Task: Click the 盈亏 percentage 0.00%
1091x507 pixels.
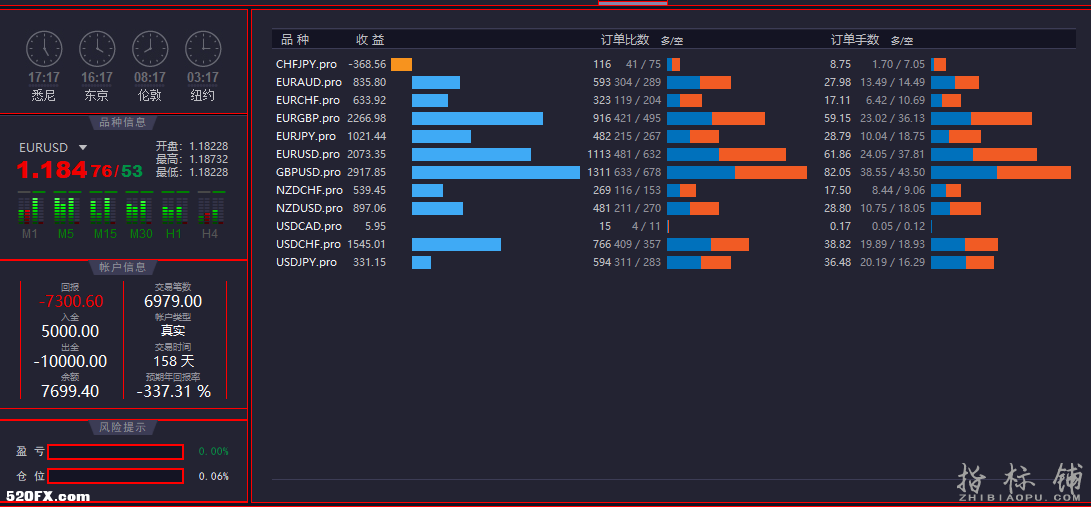Action: (214, 451)
